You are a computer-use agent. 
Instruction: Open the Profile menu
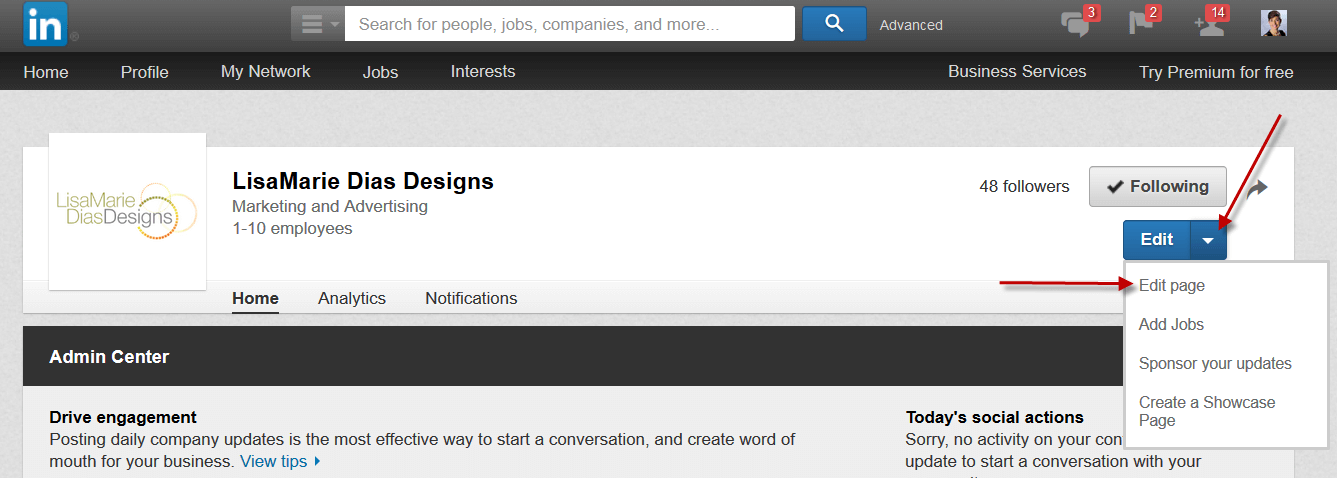145,72
